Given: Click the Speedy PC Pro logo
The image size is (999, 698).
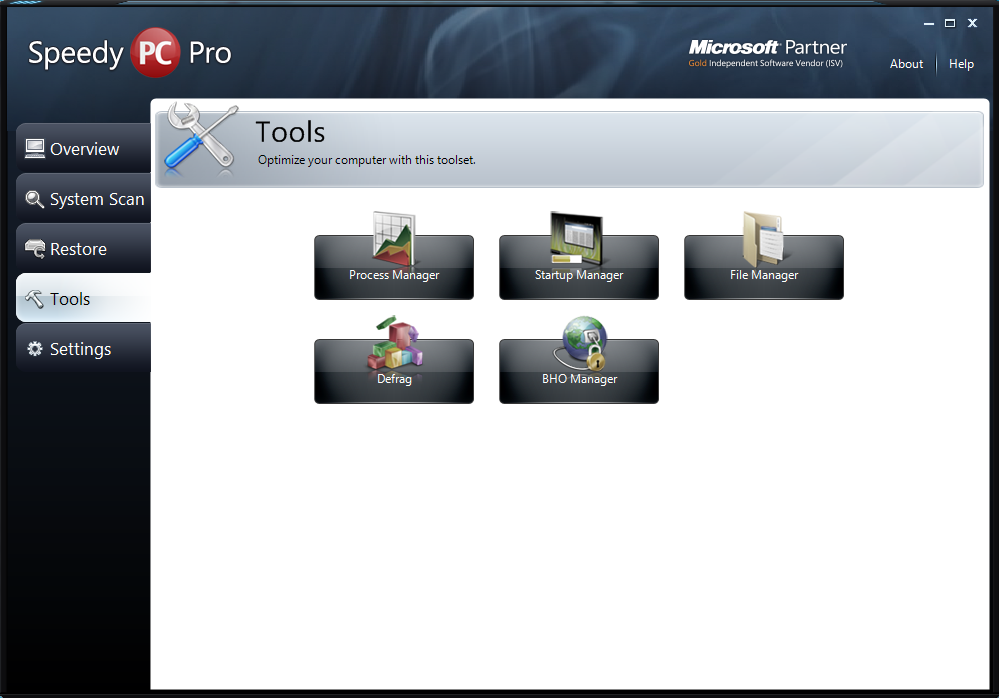Looking at the screenshot, I should [128, 52].
